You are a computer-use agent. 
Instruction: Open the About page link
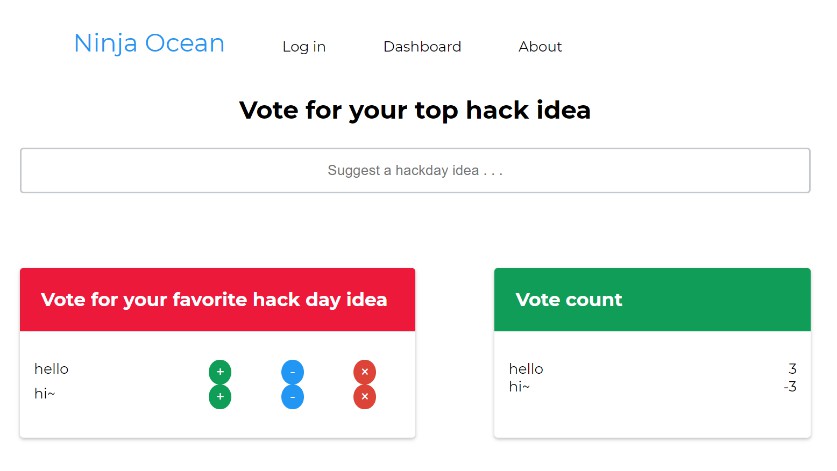click(540, 47)
